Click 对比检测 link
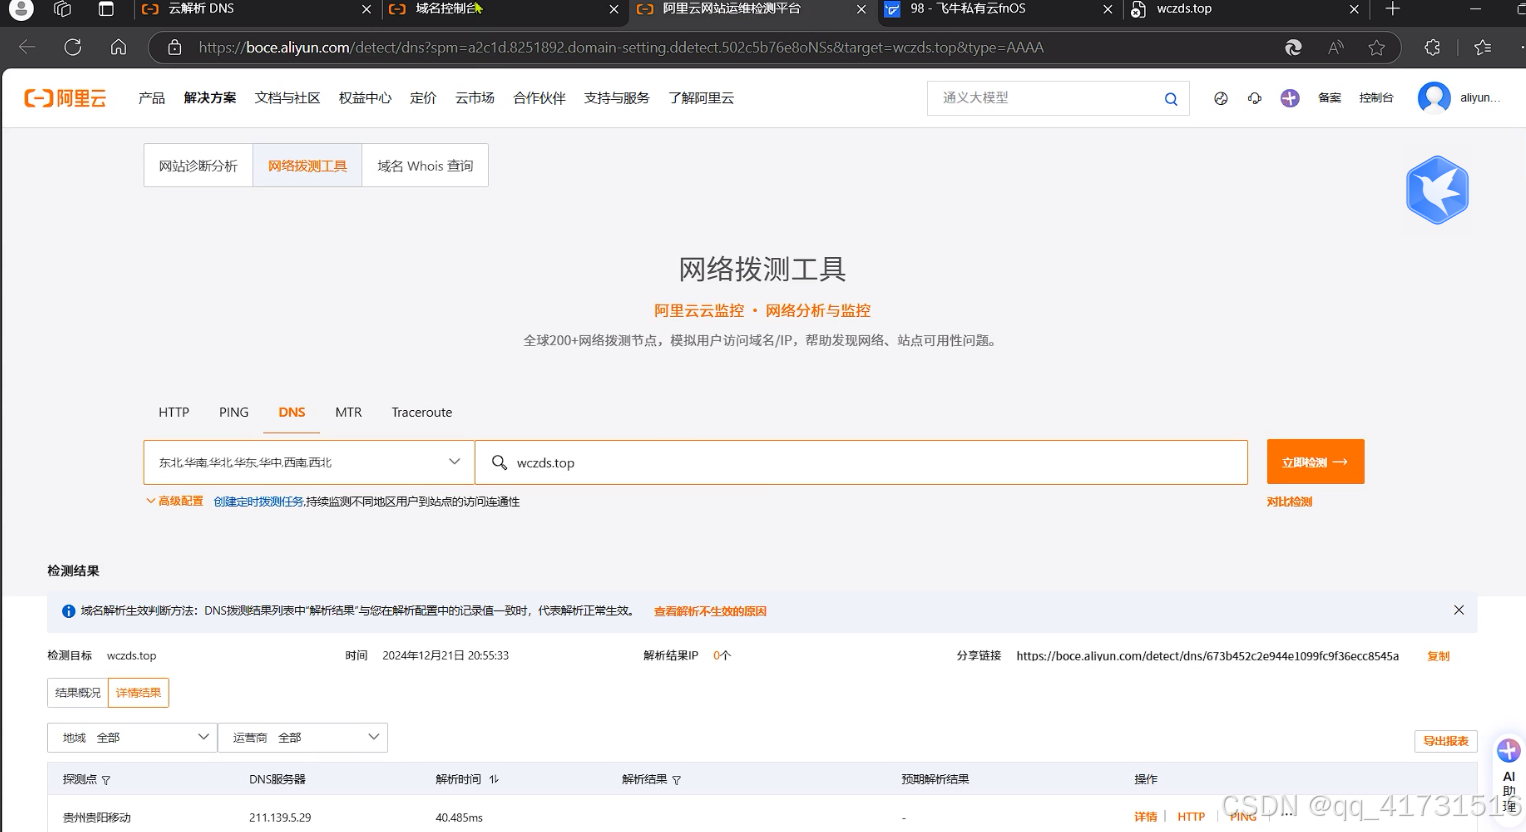 1289,502
